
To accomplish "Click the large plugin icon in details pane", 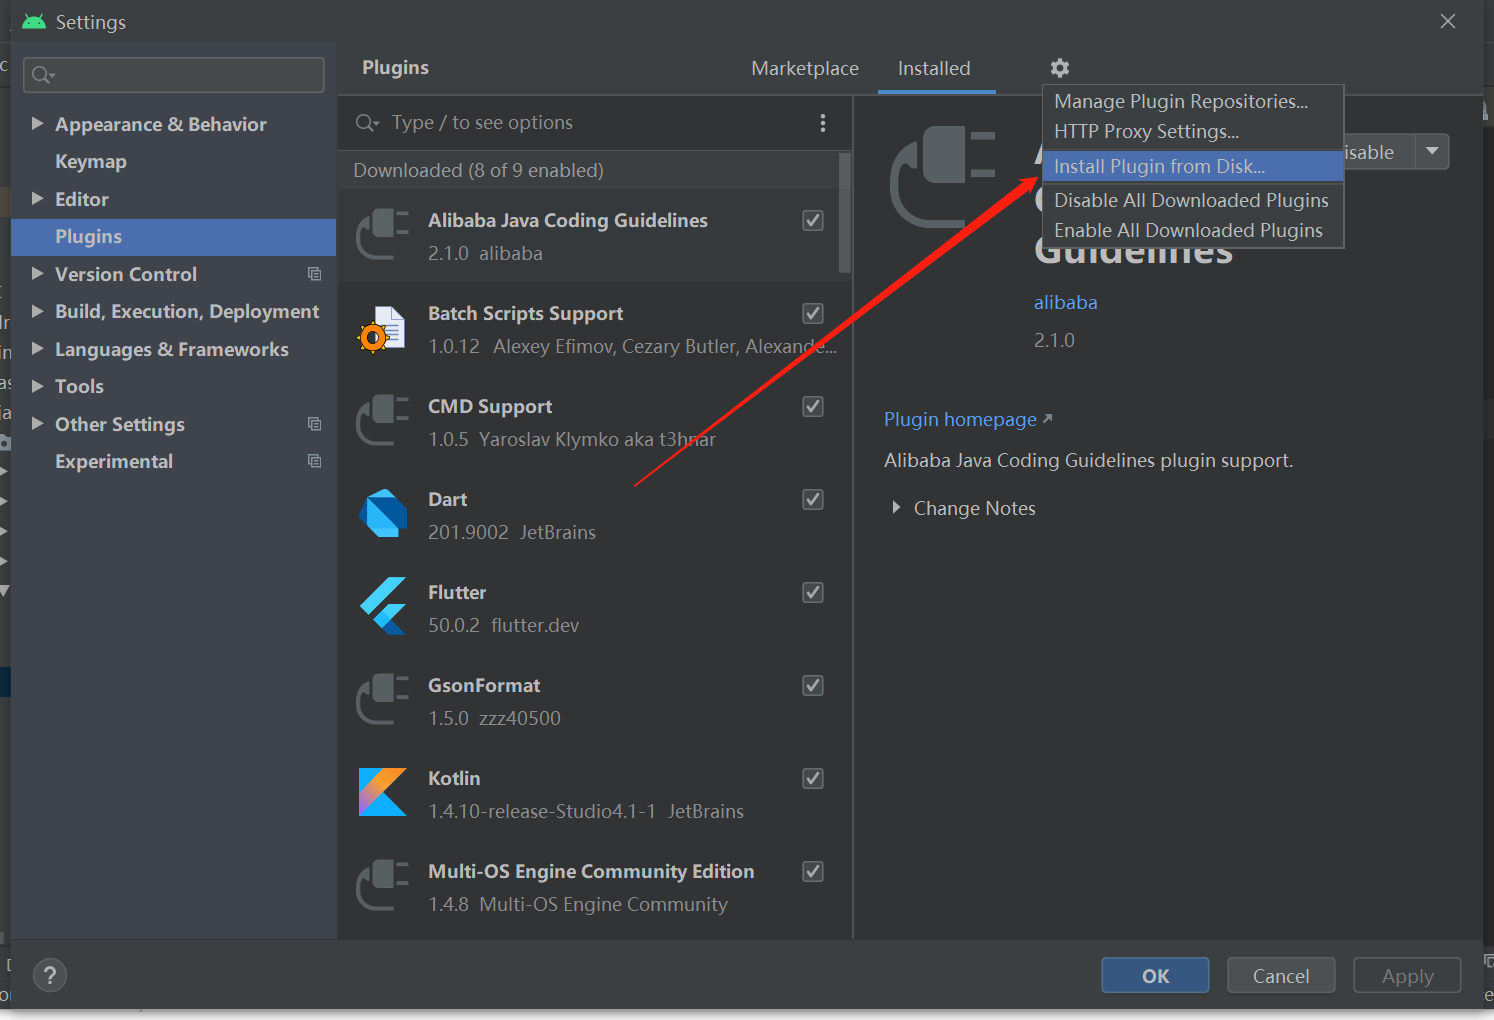I will click(943, 177).
